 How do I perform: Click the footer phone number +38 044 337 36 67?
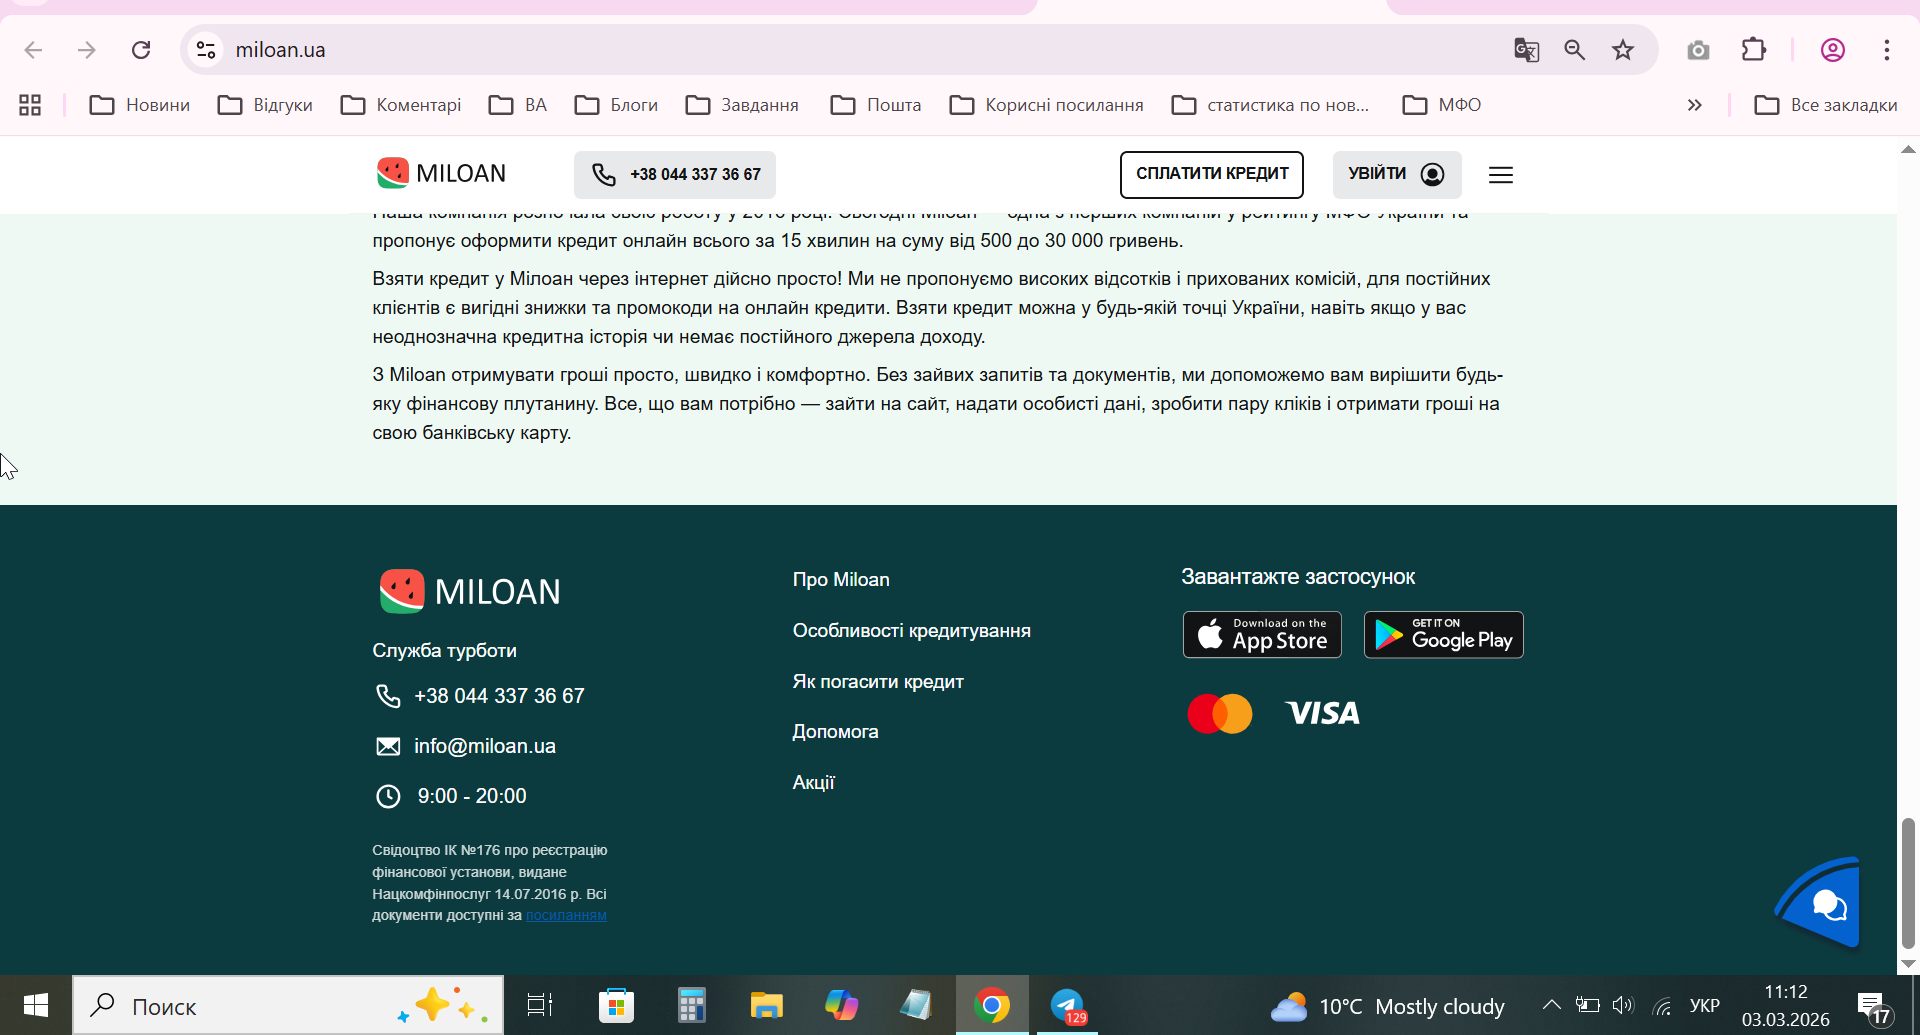(499, 696)
